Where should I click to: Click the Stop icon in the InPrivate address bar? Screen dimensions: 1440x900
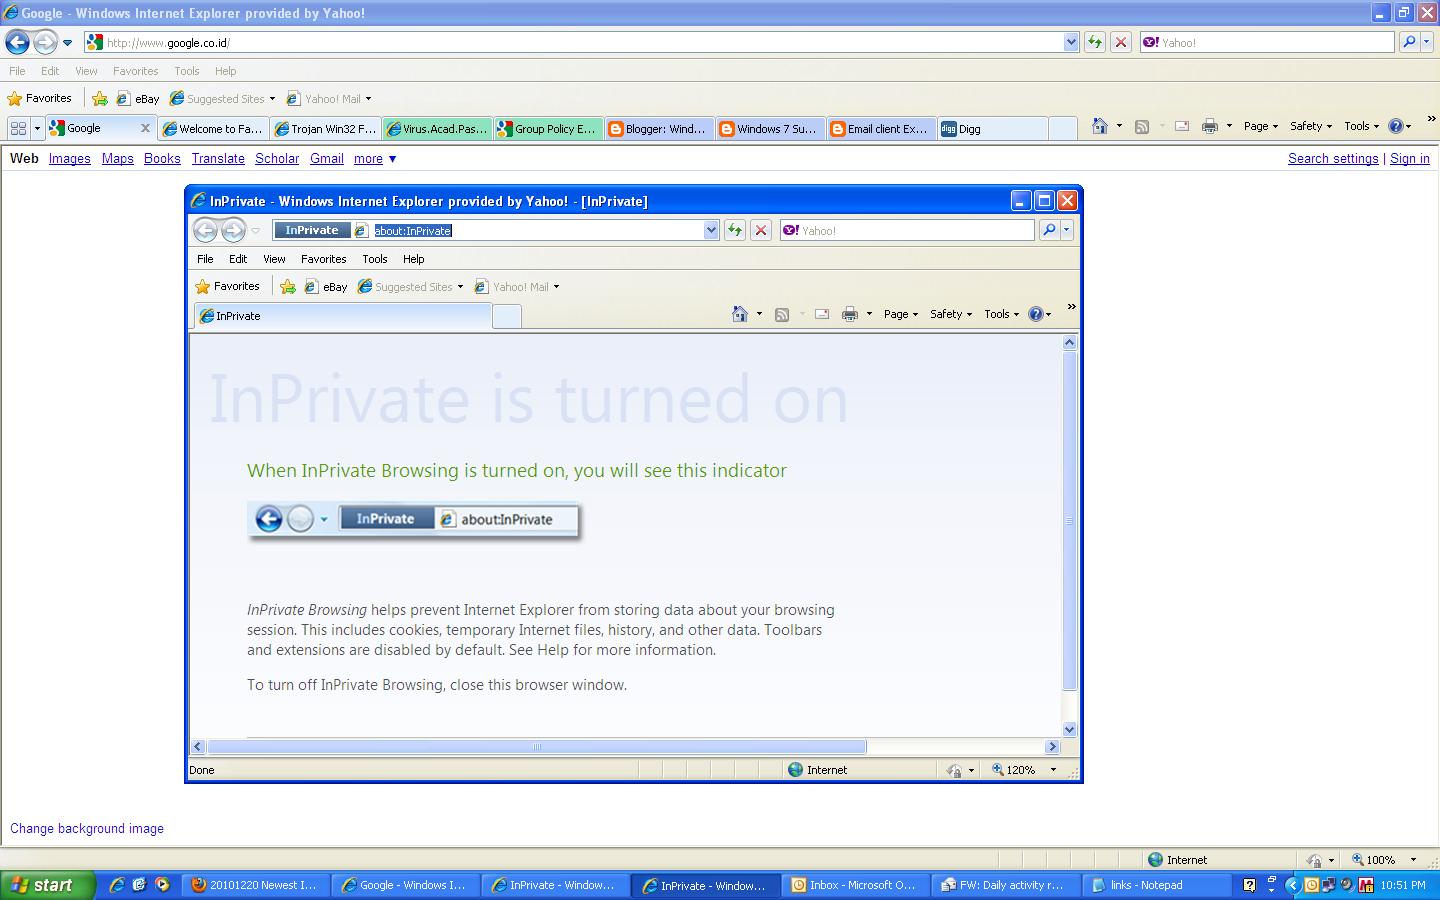point(760,230)
